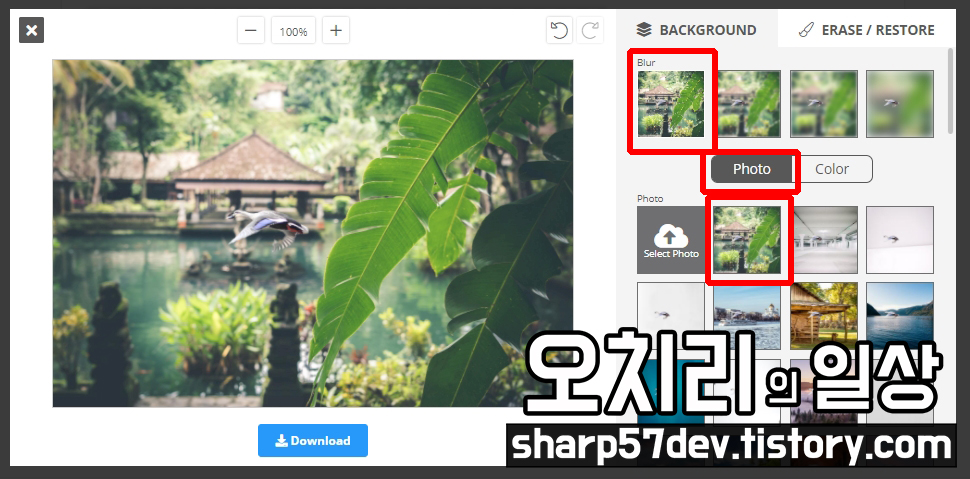Undo the last edit
970x479 pixels.
559,30
